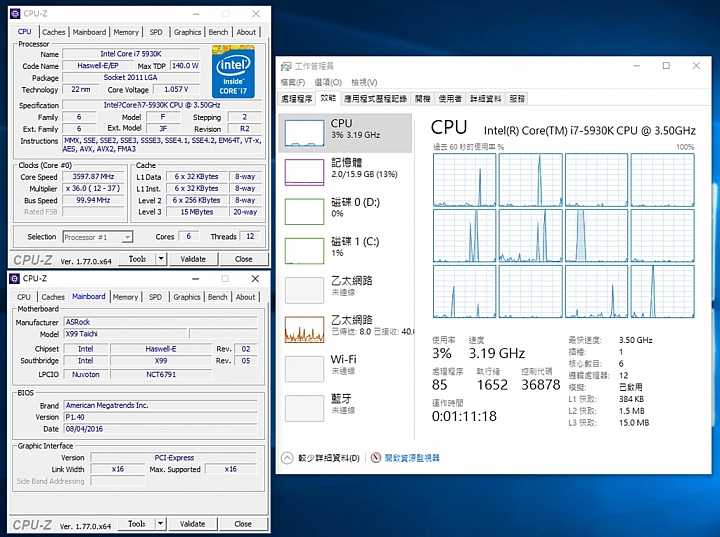
Task: Select active 乙太網路 item with orange graph
Action: [x=345, y=330]
